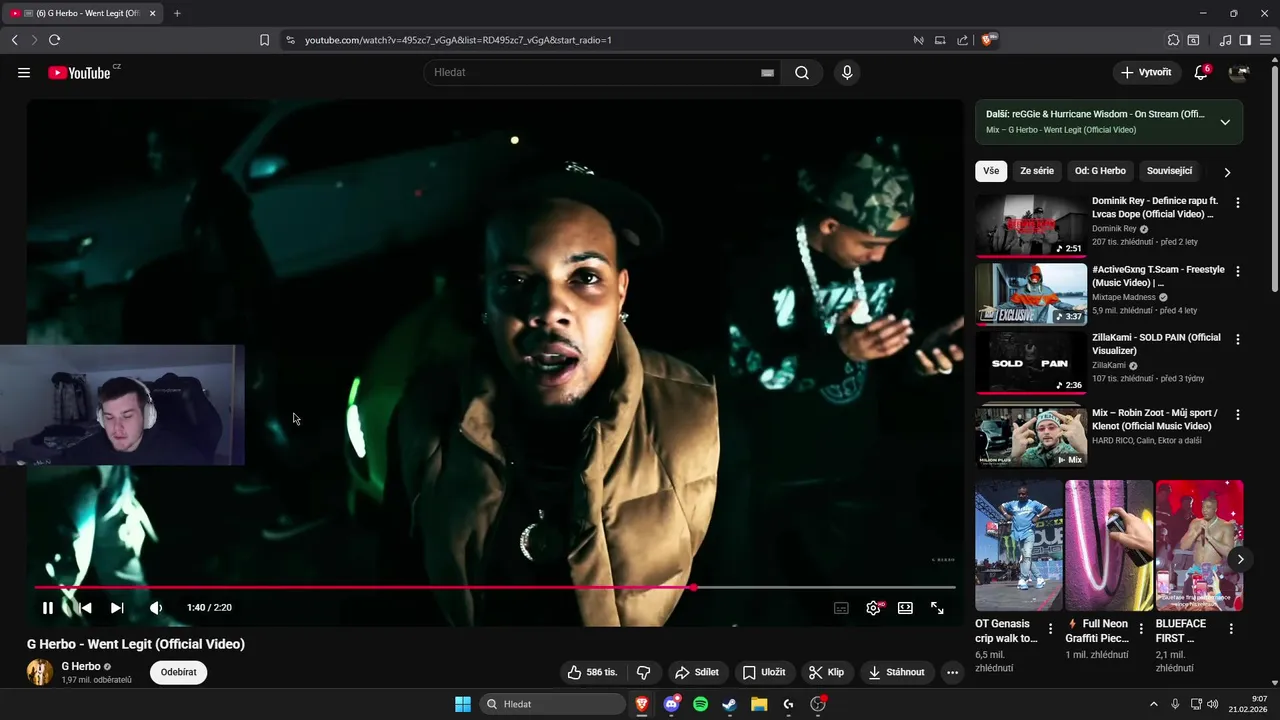The width and height of the screenshot is (1280, 720).
Task: Expand the mix playlist panel chevron
Action: tap(1225, 122)
